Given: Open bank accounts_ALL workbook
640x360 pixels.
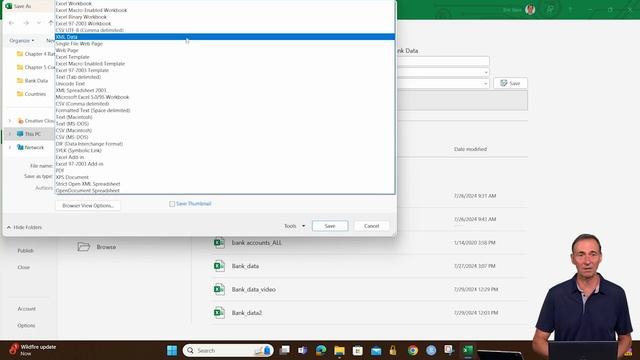Looking at the screenshot, I should point(256,242).
